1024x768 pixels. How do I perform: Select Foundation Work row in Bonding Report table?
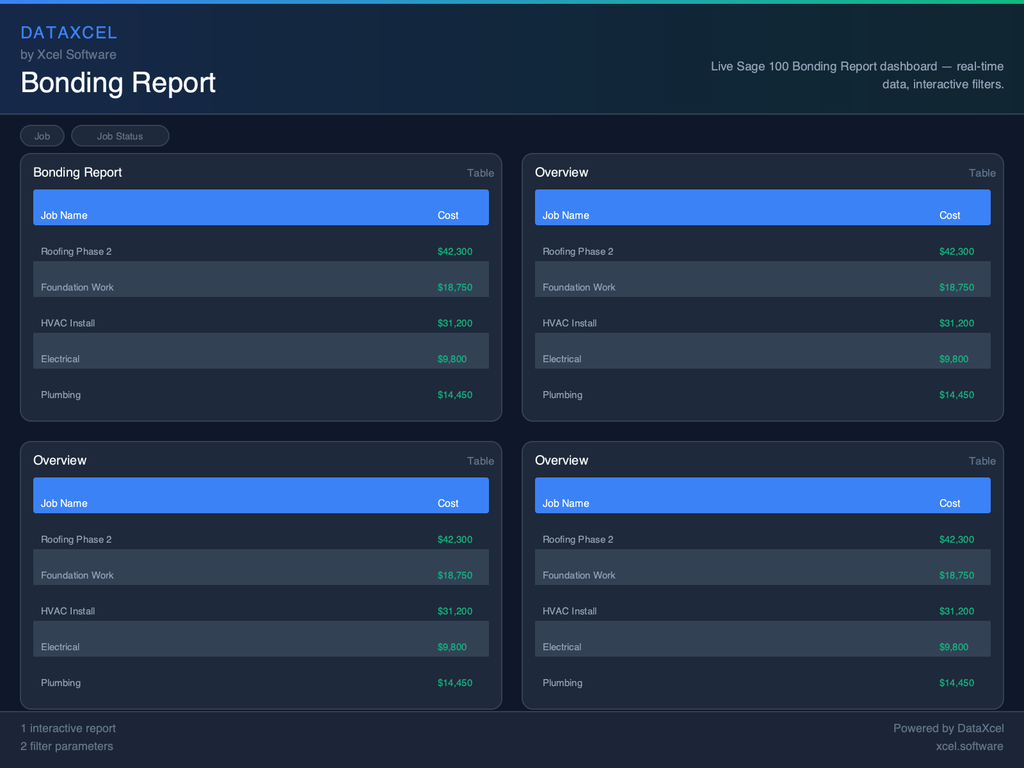click(77, 287)
